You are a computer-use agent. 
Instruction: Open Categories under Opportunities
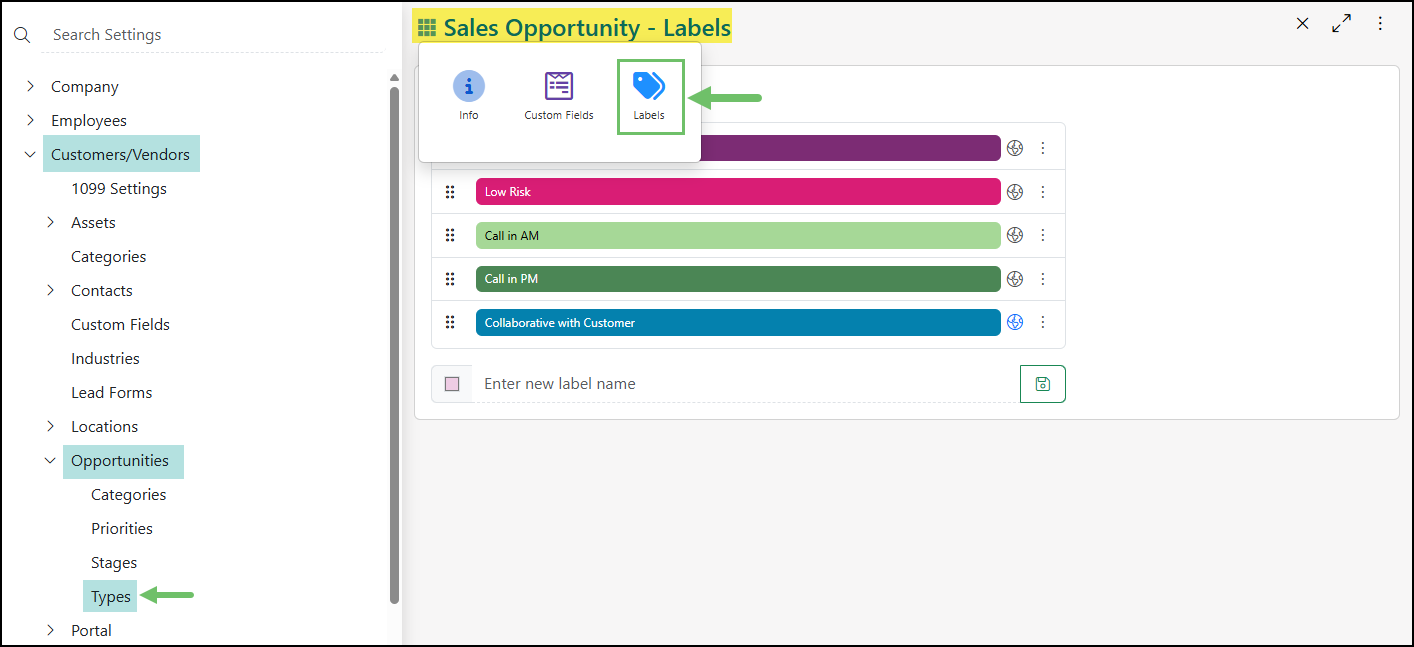coord(128,495)
